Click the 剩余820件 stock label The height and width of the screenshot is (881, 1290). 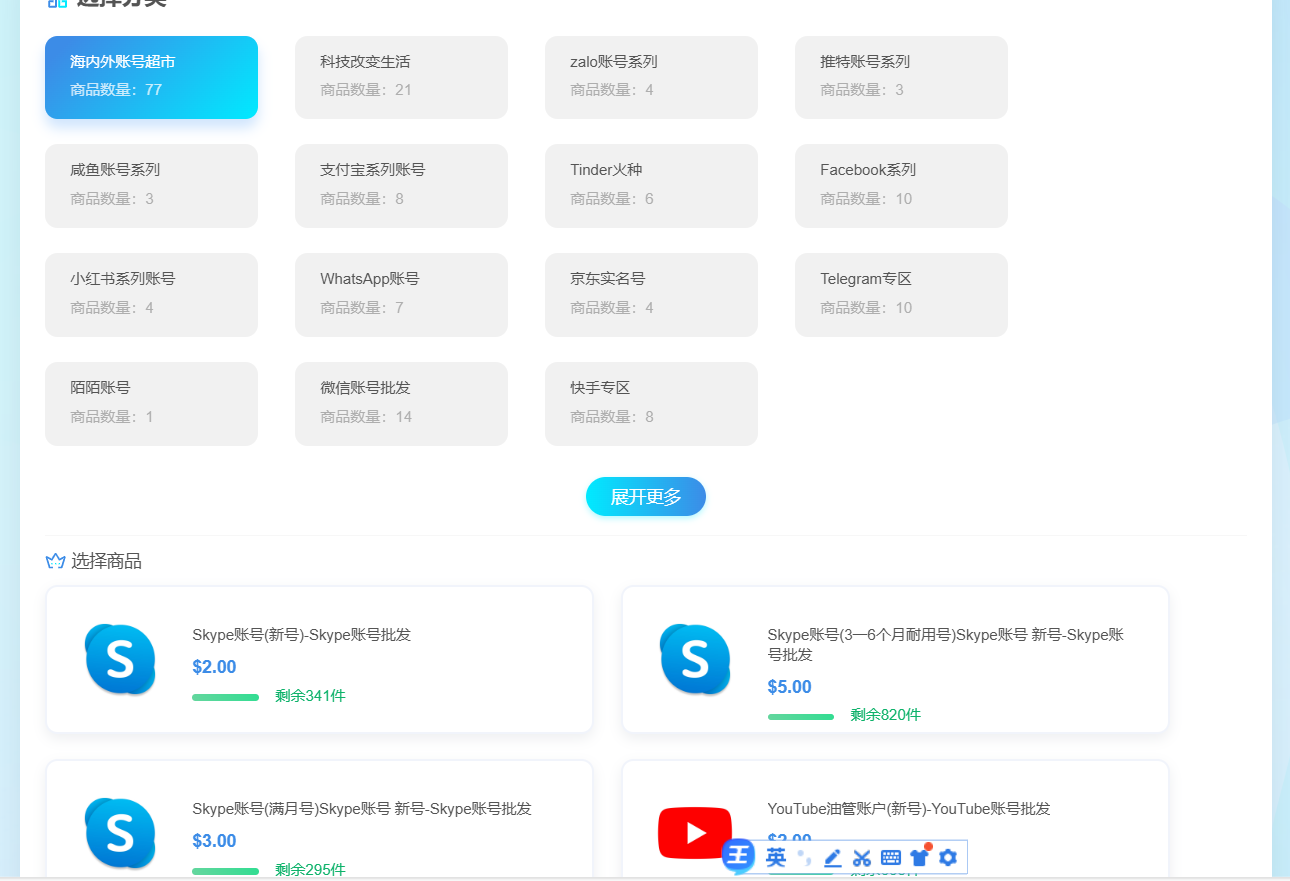point(886,715)
